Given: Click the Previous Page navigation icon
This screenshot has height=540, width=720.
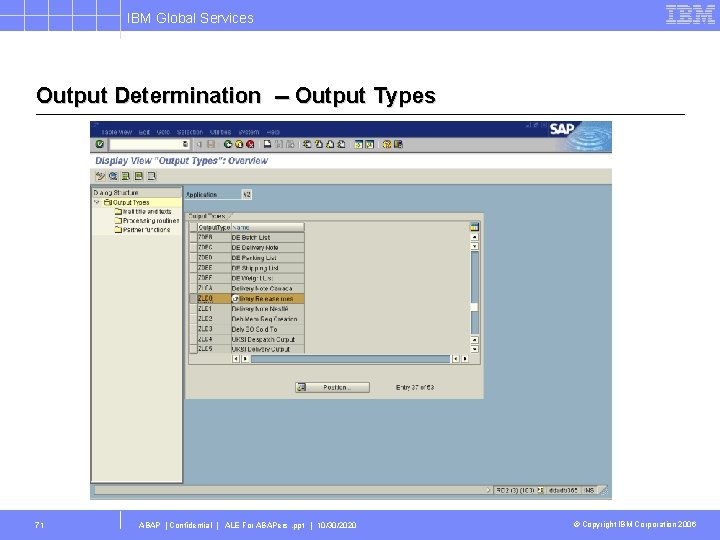Looking at the screenshot, I should [x=319, y=144].
